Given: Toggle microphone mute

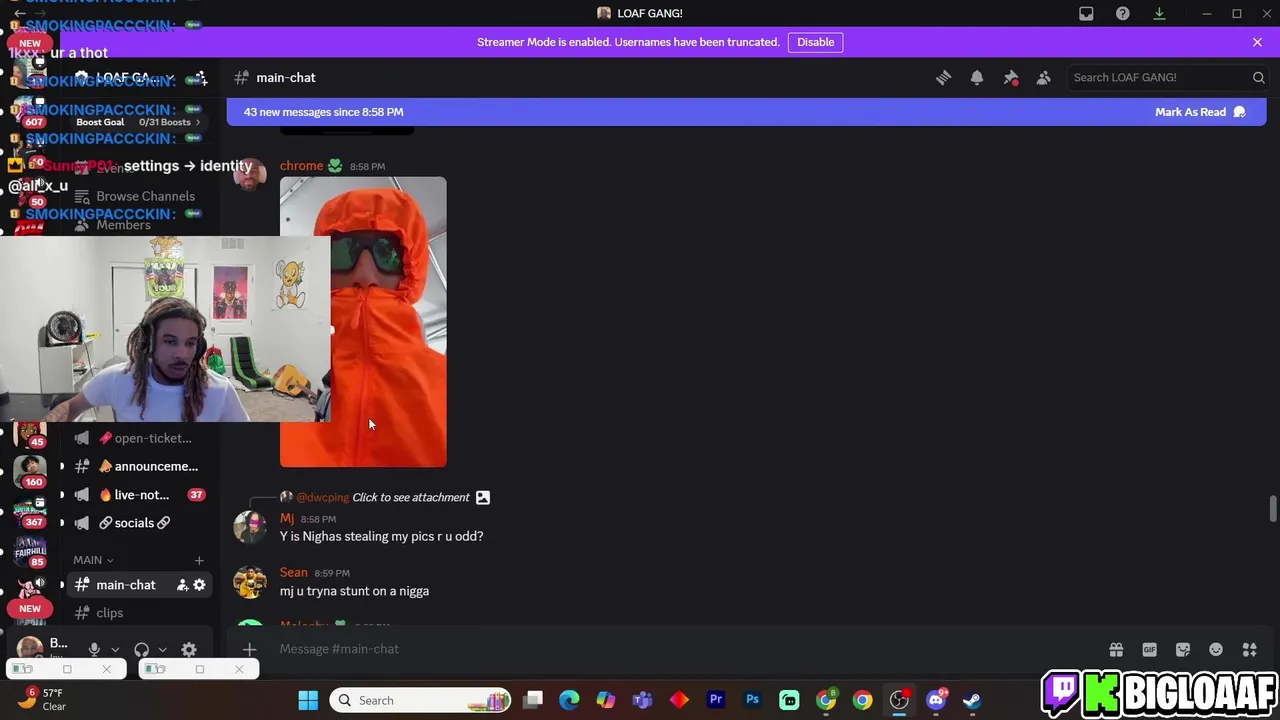Looking at the screenshot, I should (x=94, y=649).
